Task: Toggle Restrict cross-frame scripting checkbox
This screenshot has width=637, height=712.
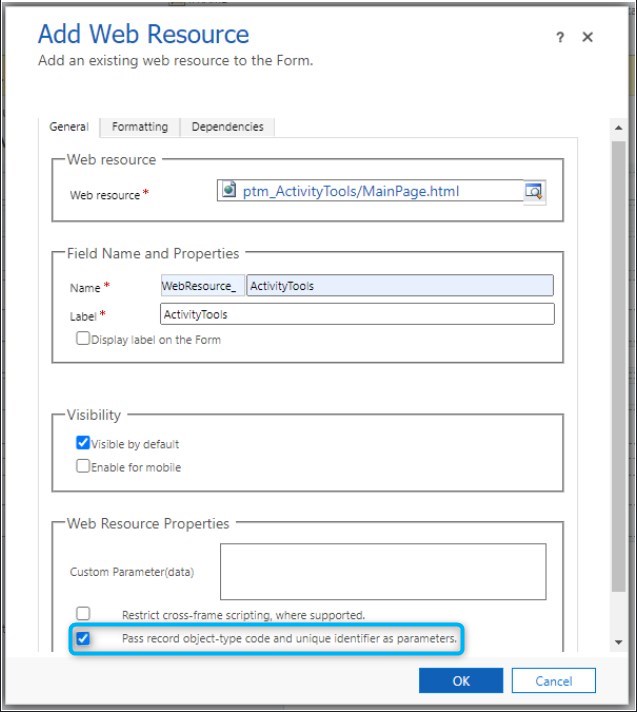Action: [x=83, y=614]
